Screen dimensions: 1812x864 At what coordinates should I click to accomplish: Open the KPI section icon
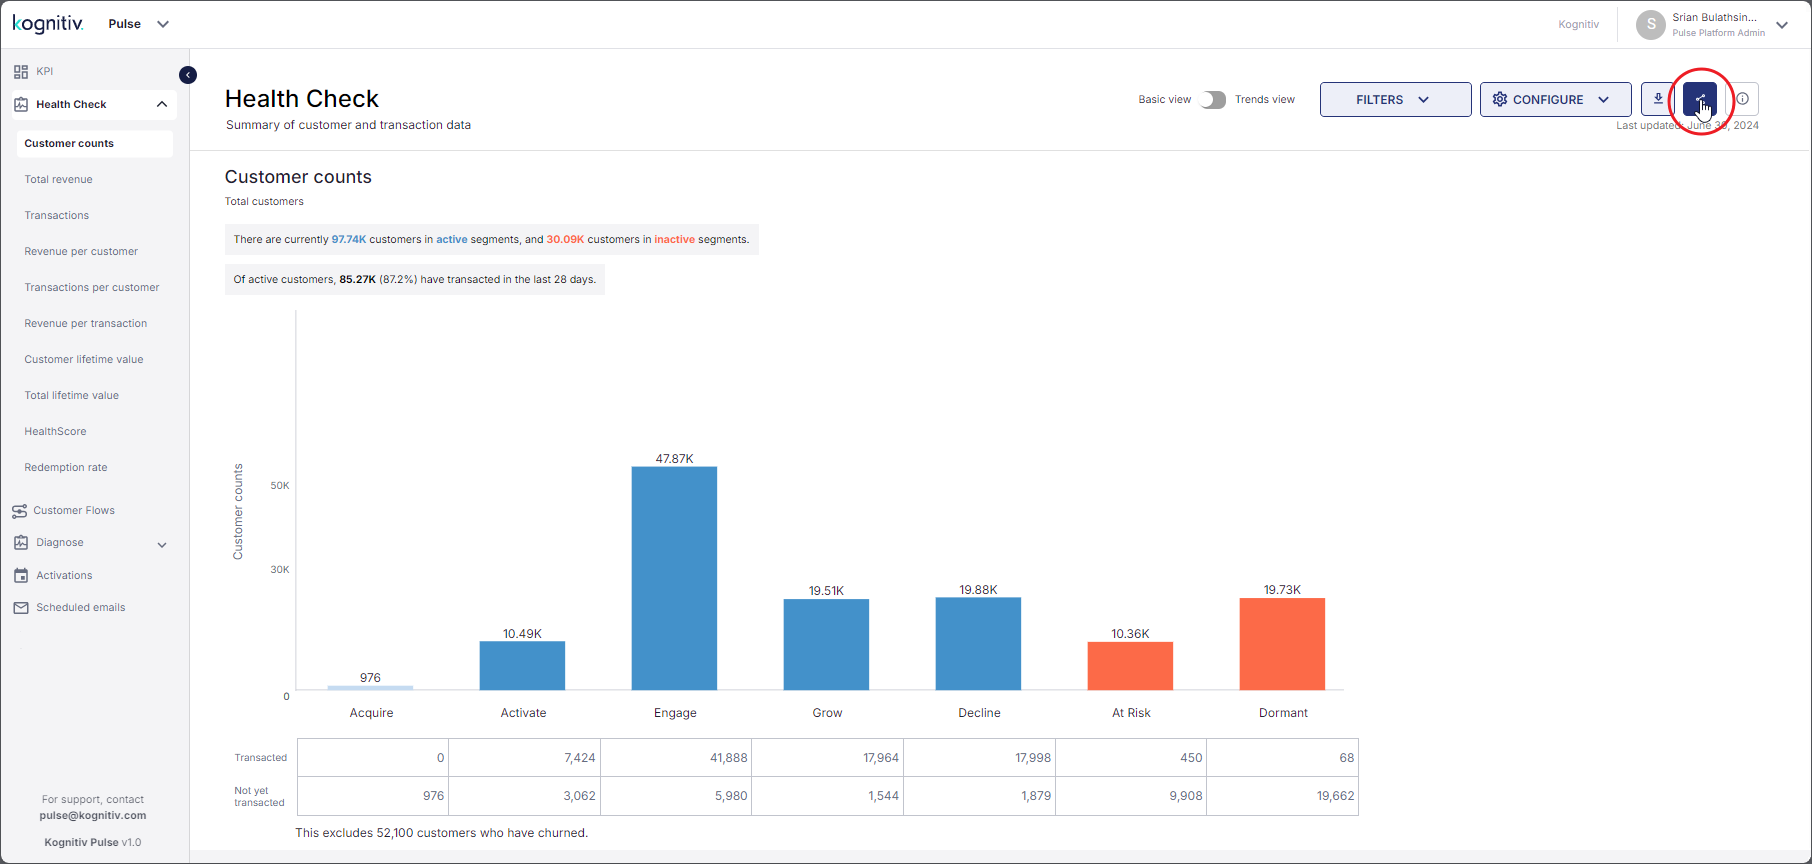21,72
